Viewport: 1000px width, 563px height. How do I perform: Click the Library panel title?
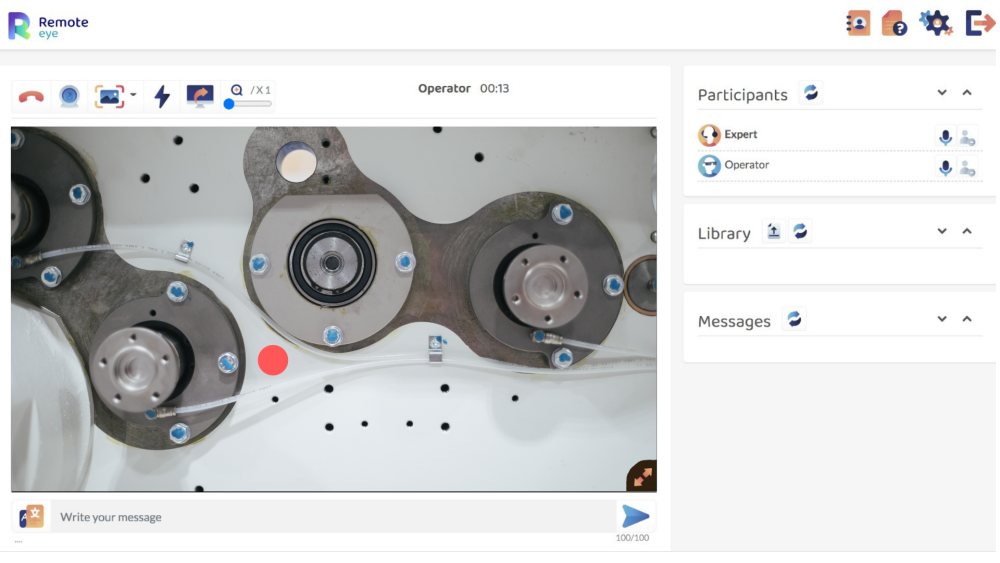pos(724,233)
